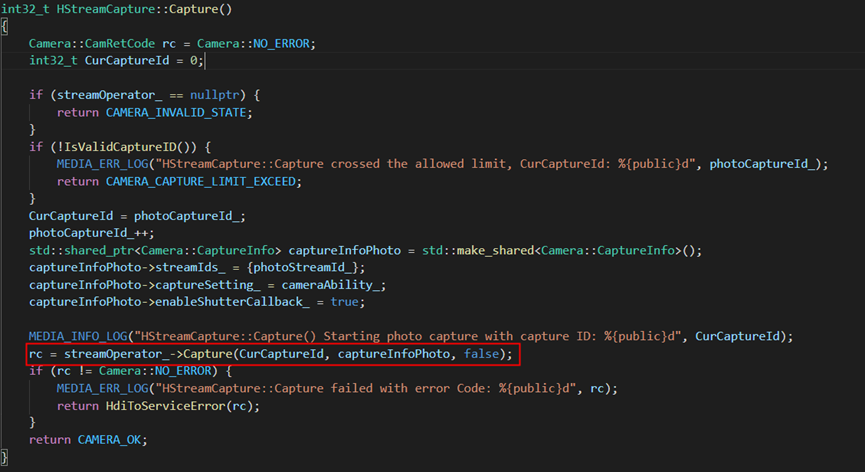Click 'Camera::CamRetCode' type in the rc declaration
The width and height of the screenshot is (865, 472).
[92, 44]
